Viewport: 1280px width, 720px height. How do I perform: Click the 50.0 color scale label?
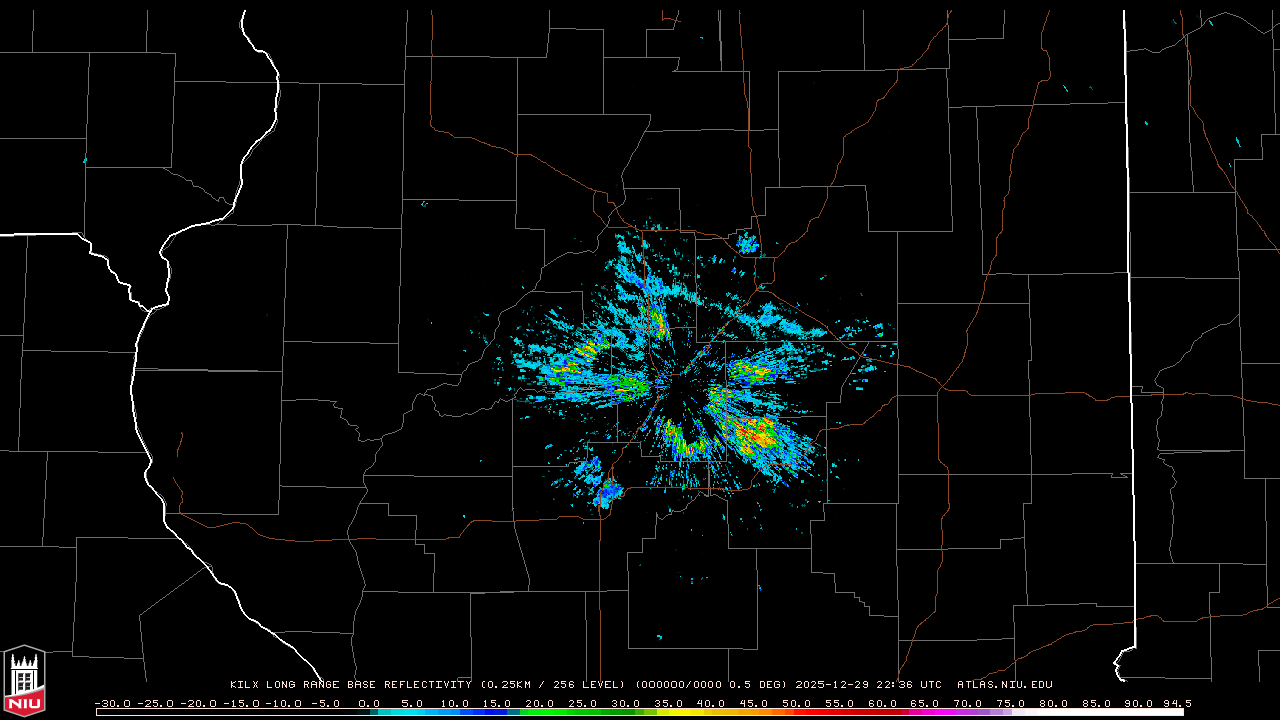pyautogui.click(x=797, y=703)
